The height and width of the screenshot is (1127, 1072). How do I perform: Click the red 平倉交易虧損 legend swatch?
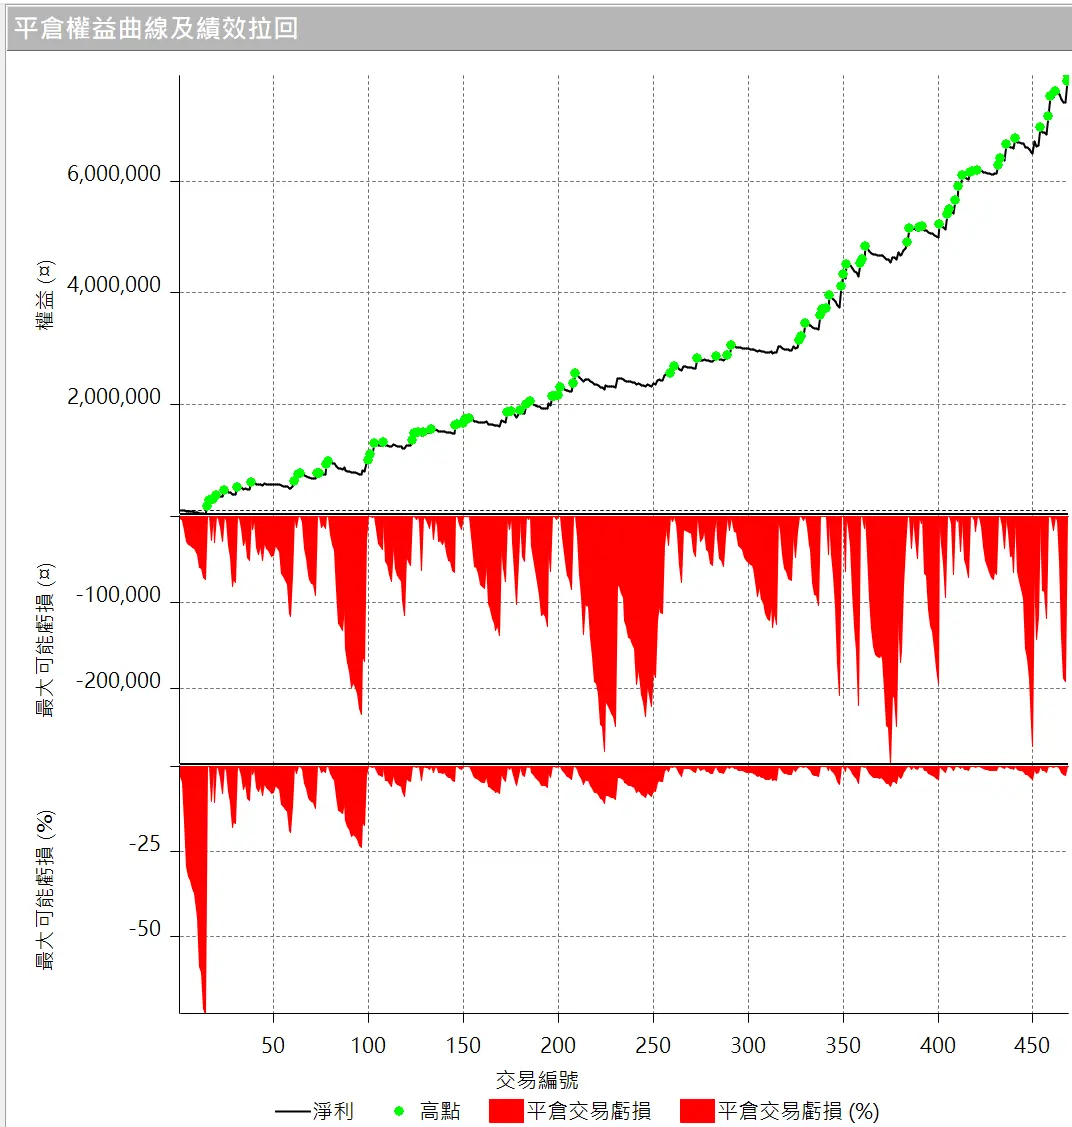(x=506, y=1111)
